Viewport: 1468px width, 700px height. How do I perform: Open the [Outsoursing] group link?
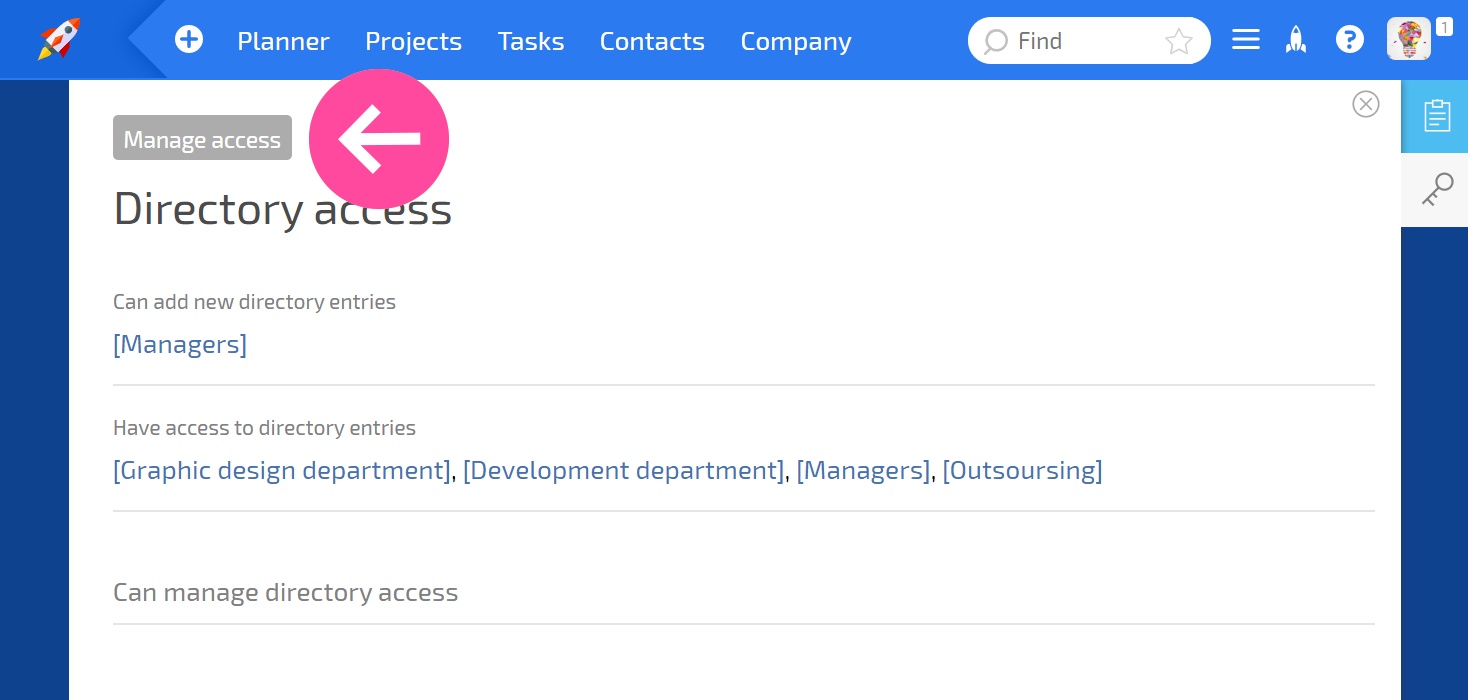(x=1022, y=470)
